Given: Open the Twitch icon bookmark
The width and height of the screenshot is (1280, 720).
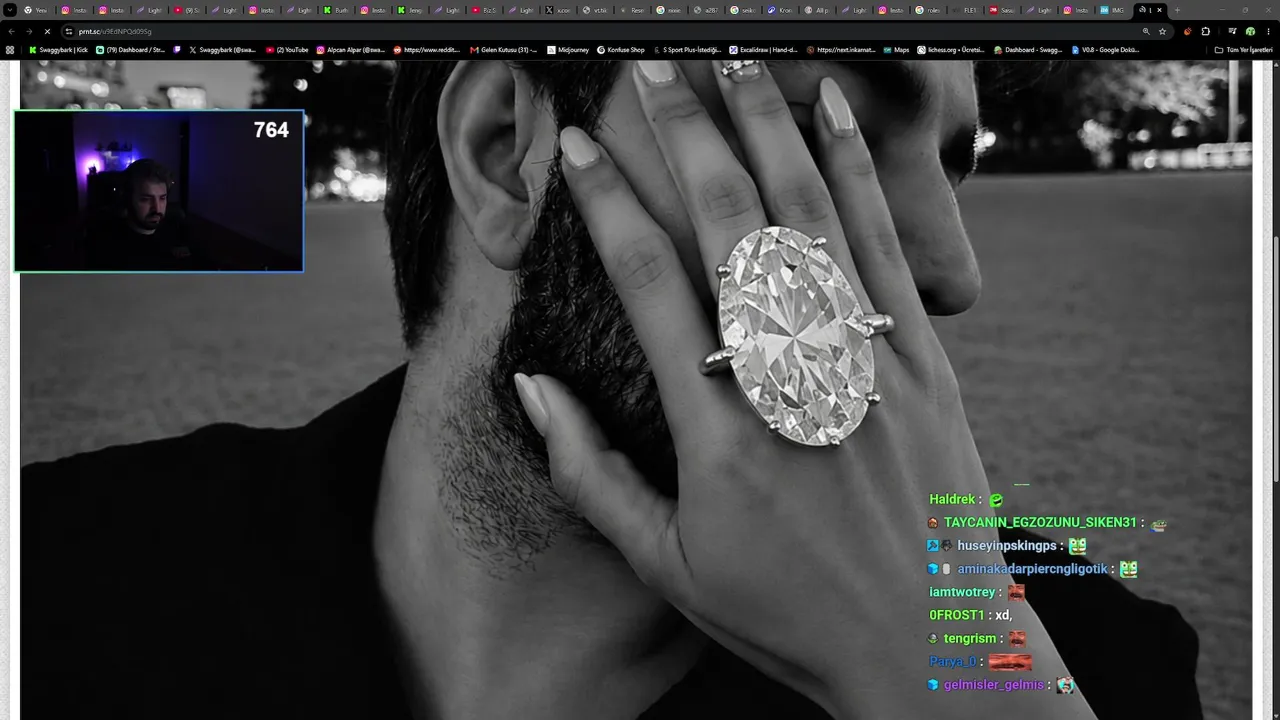Looking at the screenshot, I should point(177,49).
